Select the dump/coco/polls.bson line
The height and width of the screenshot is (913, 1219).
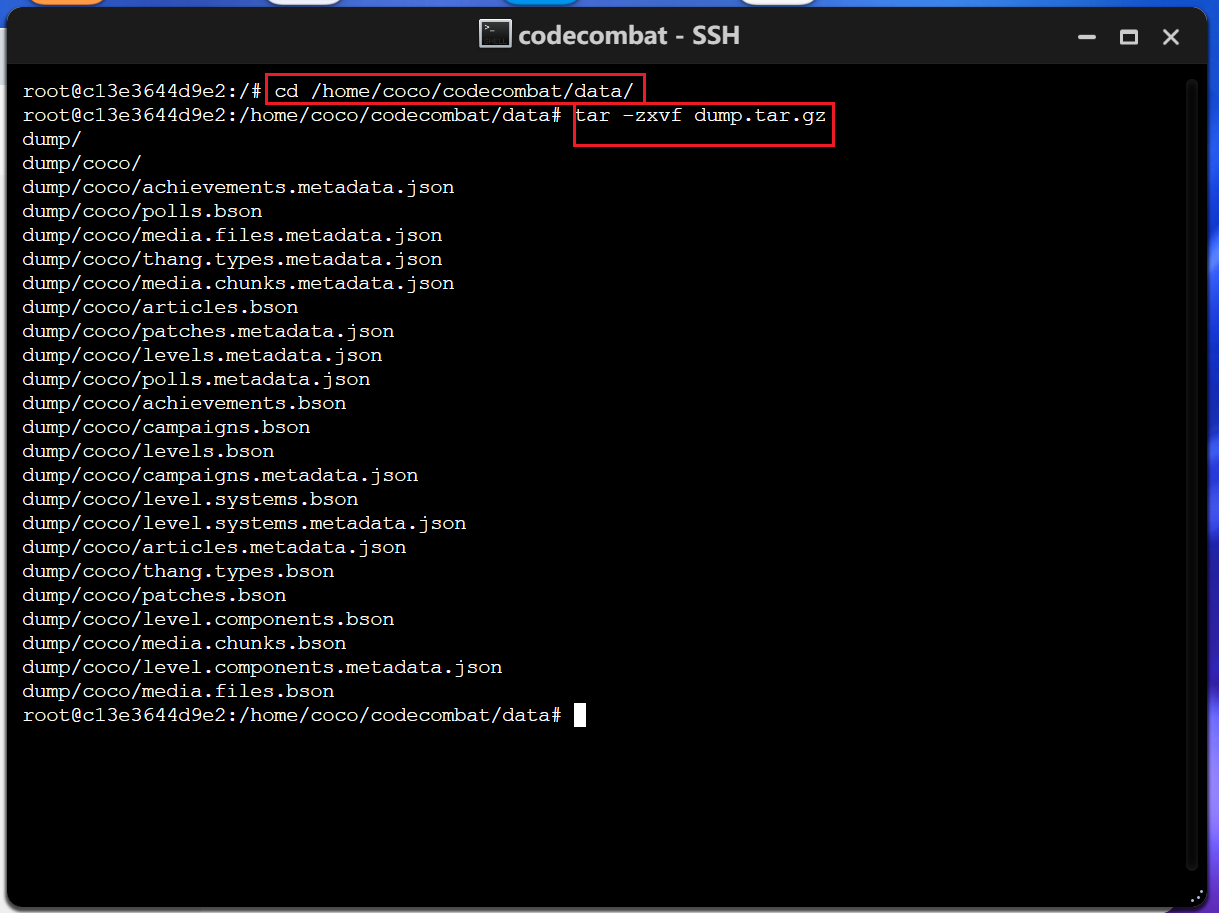pyautogui.click(x=142, y=211)
